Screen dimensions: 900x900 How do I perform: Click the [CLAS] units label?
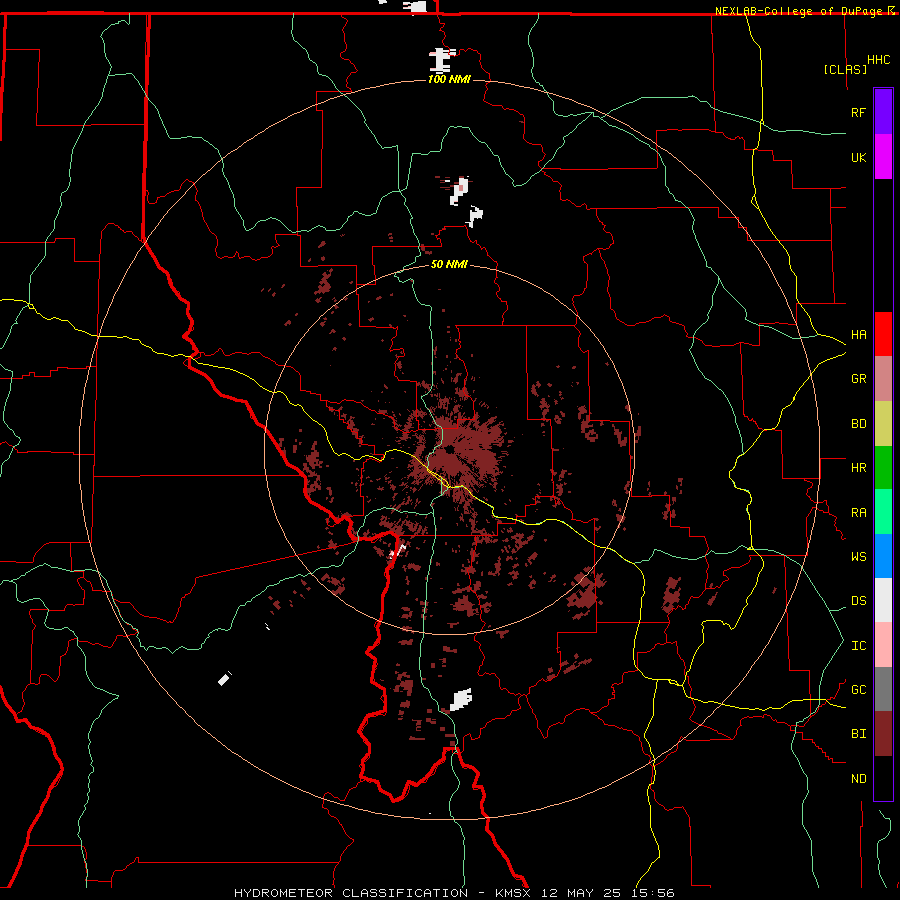[x=845, y=69]
